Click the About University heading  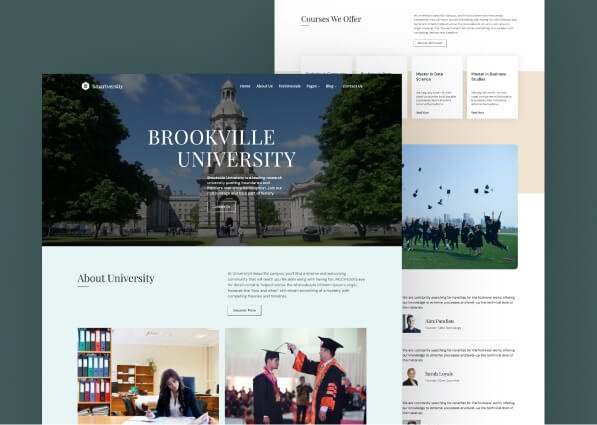[116, 278]
